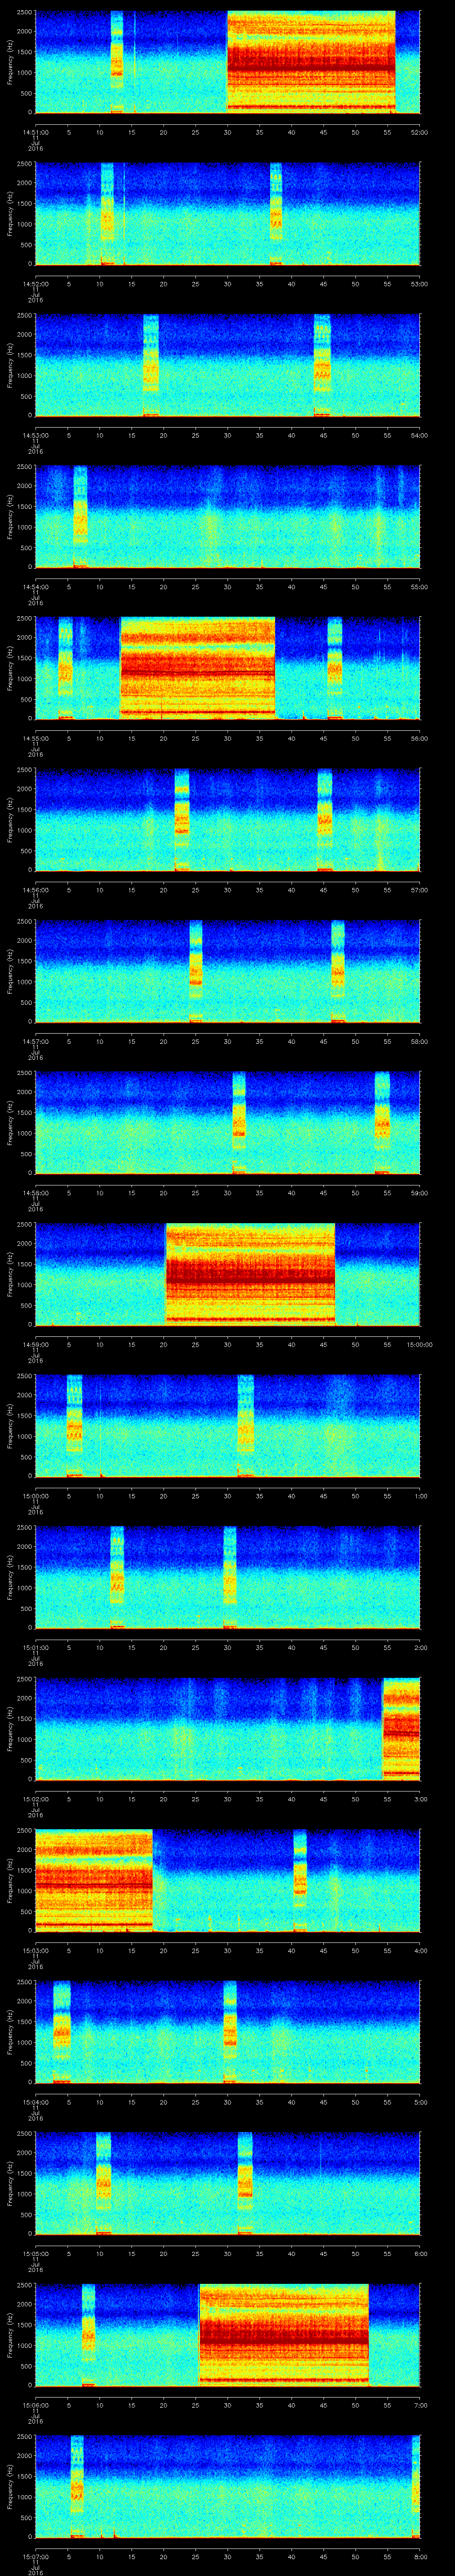Image resolution: width=455 pixels, height=2576 pixels.
Task: Select the pulse near 6 seconds in 14:54 spectrogram
Action: [80, 517]
